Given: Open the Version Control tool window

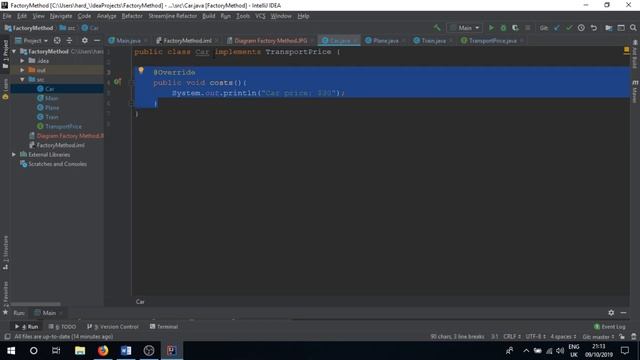Looking at the screenshot, I should pos(113,327).
